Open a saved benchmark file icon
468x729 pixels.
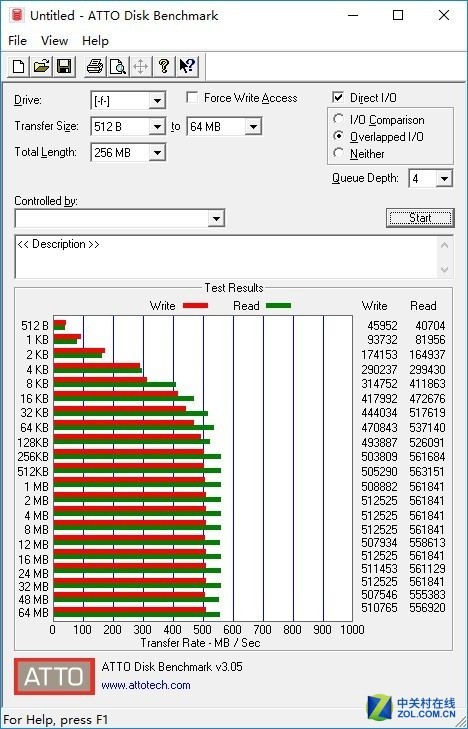point(41,66)
